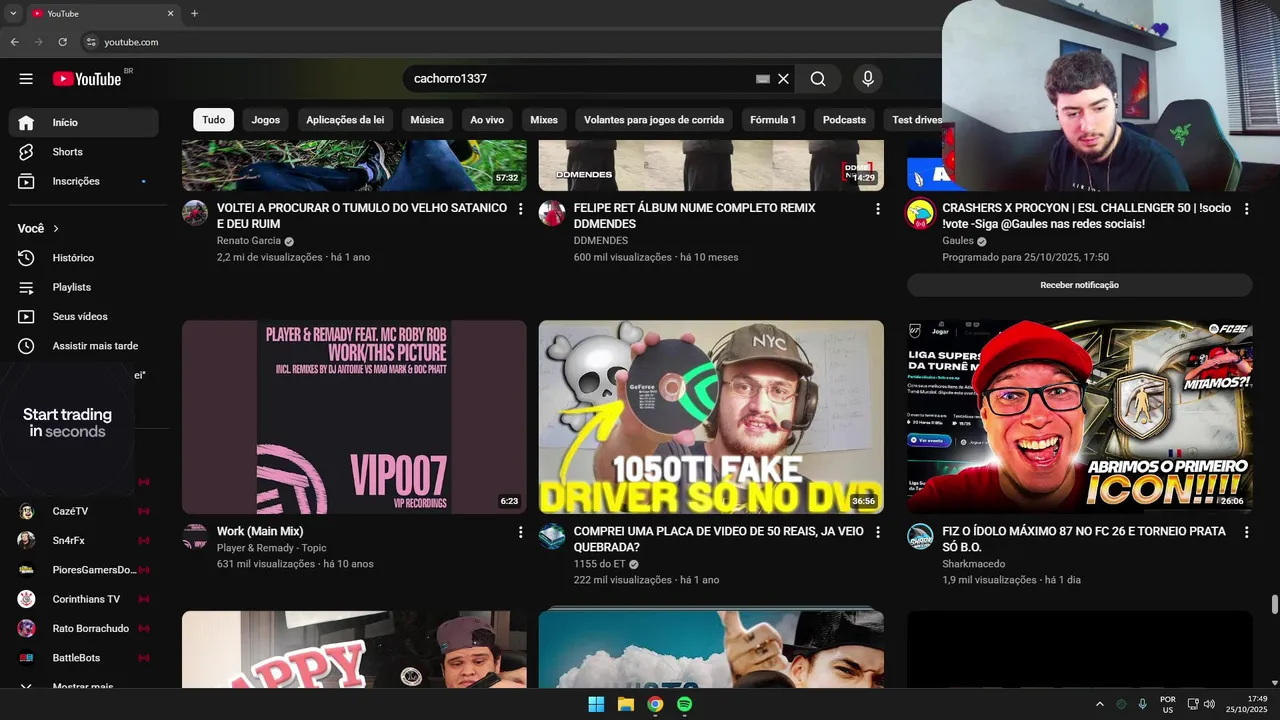
Task: Open the PioresGamersDo channel subscription
Action: point(84,570)
